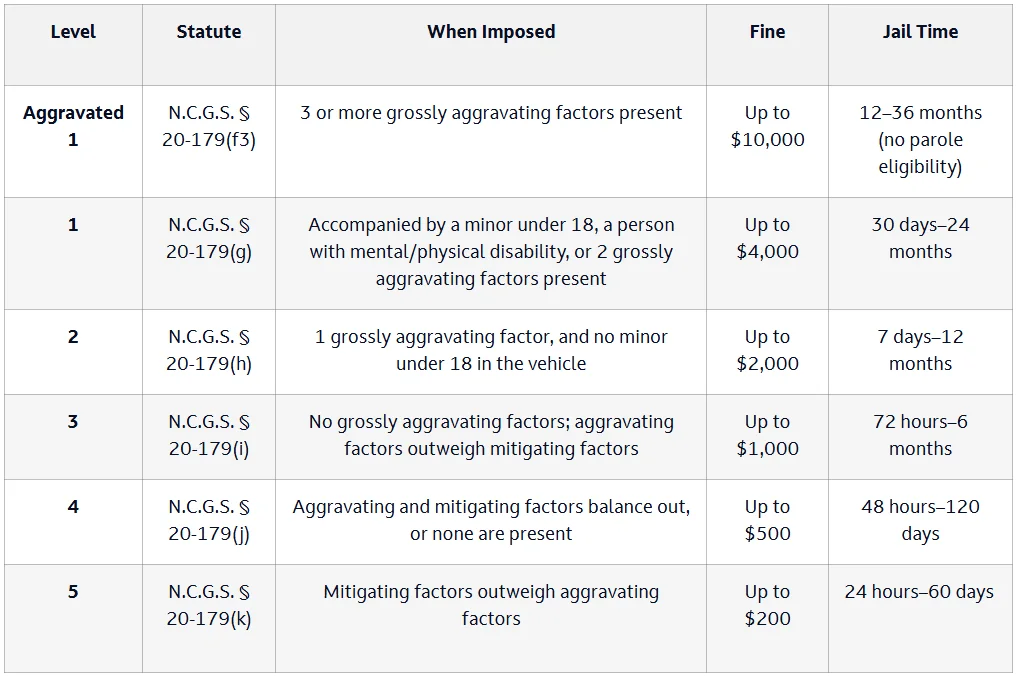The height and width of the screenshot is (676, 1016).
Task: Select statute N.C.G.S. § 20-179(i) cell
Action: pyautogui.click(x=209, y=437)
